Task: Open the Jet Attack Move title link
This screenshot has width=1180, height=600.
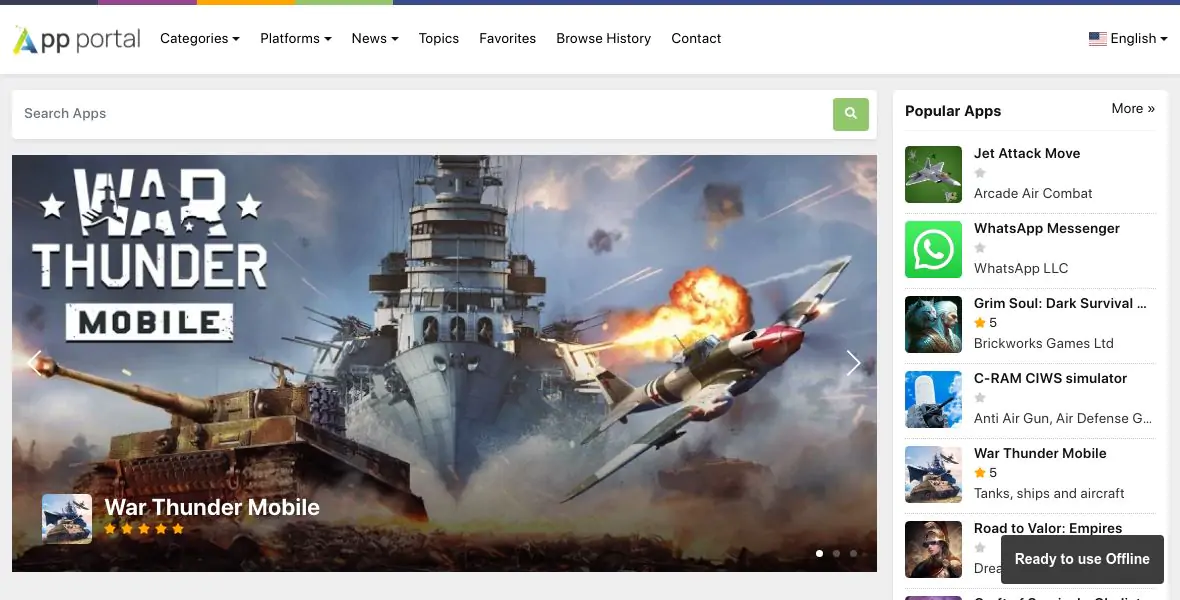Action: 1026,154
